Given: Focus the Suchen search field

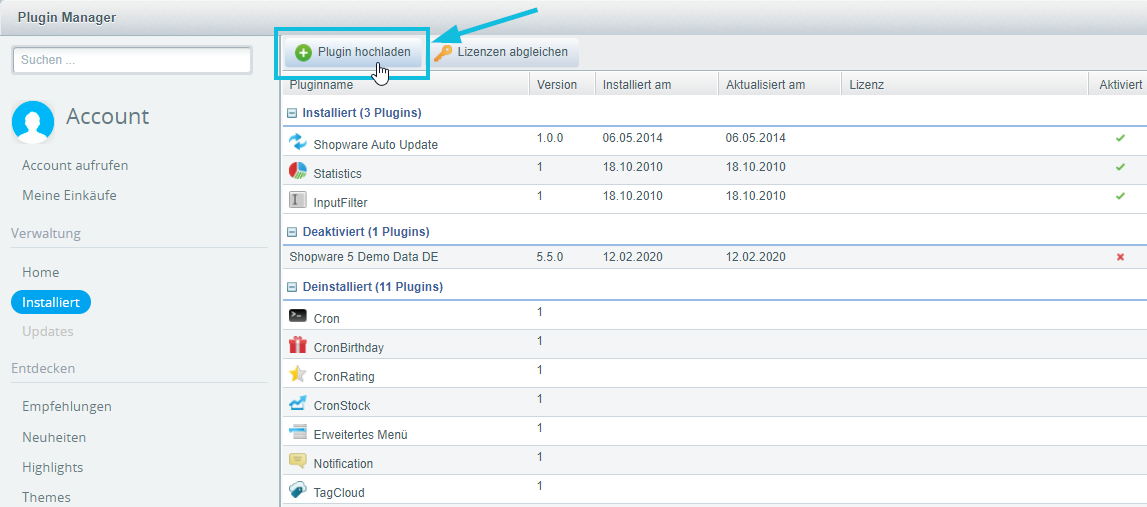Looking at the screenshot, I should click(x=132, y=60).
